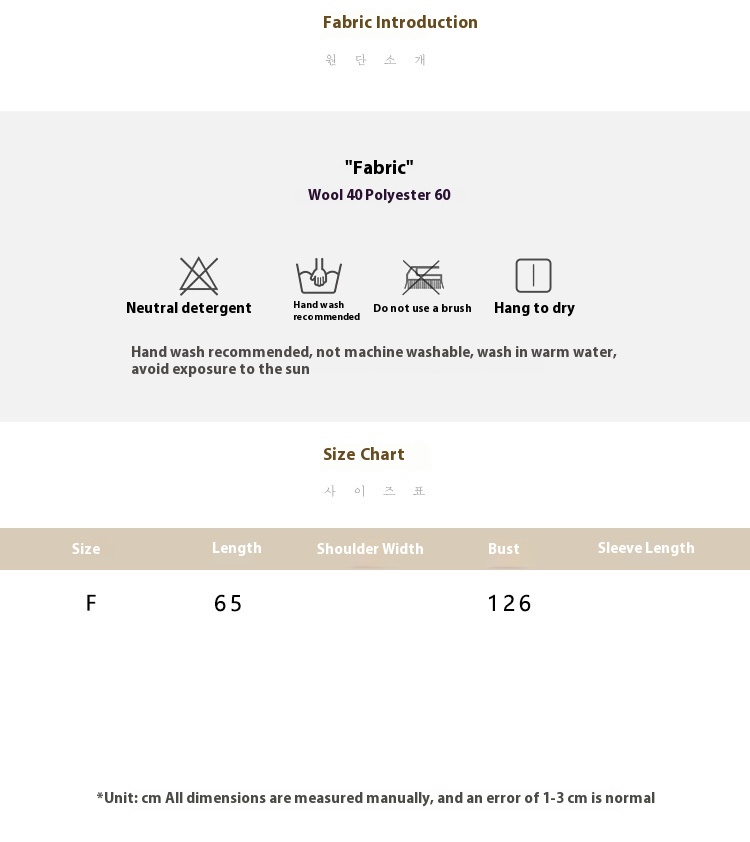Image resolution: width=750 pixels, height=842 pixels.
Task: Click the unit measurement disclaimer note
Action: coord(375,798)
